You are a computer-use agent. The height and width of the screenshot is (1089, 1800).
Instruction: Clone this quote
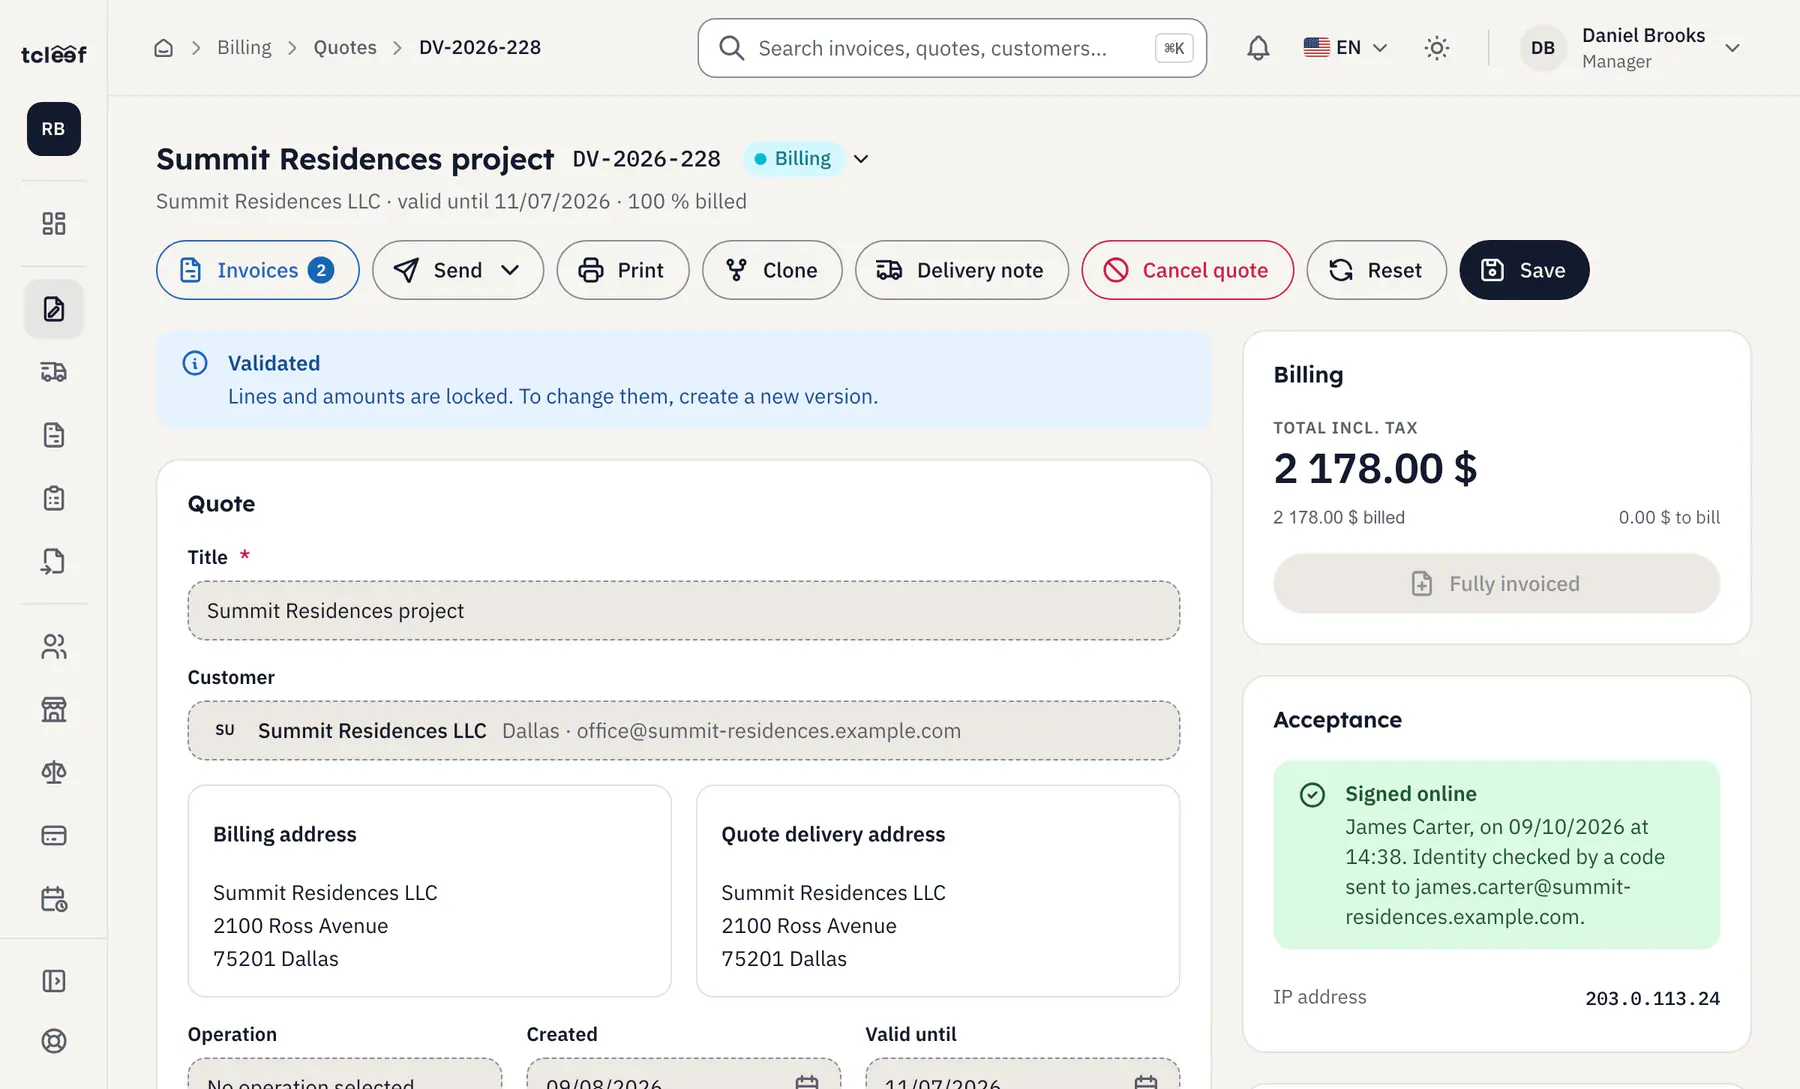coord(772,270)
